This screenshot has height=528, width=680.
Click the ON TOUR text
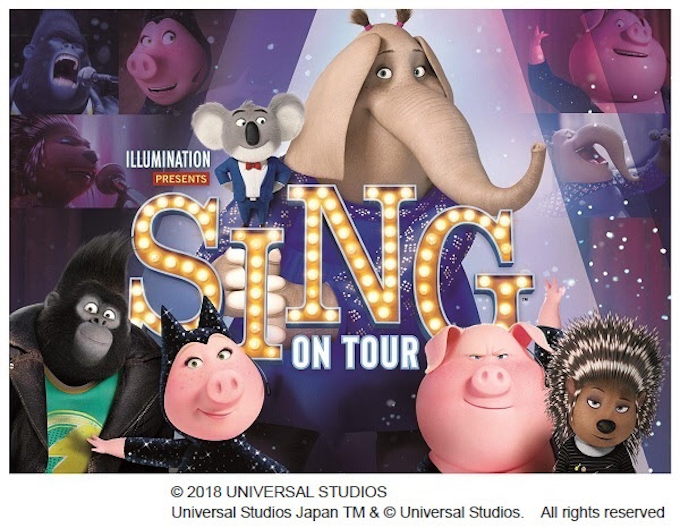[x=356, y=352]
